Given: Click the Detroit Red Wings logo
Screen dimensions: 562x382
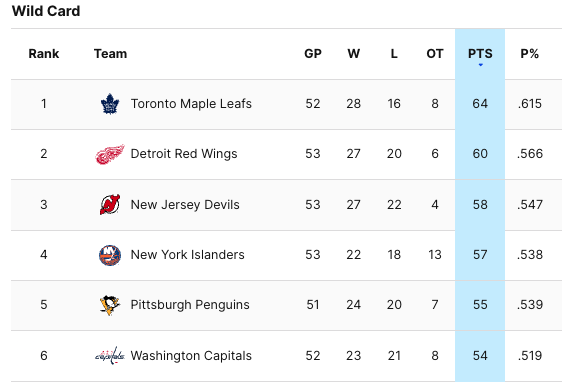Looking at the screenshot, I should pyautogui.click(x=110, y=154).
